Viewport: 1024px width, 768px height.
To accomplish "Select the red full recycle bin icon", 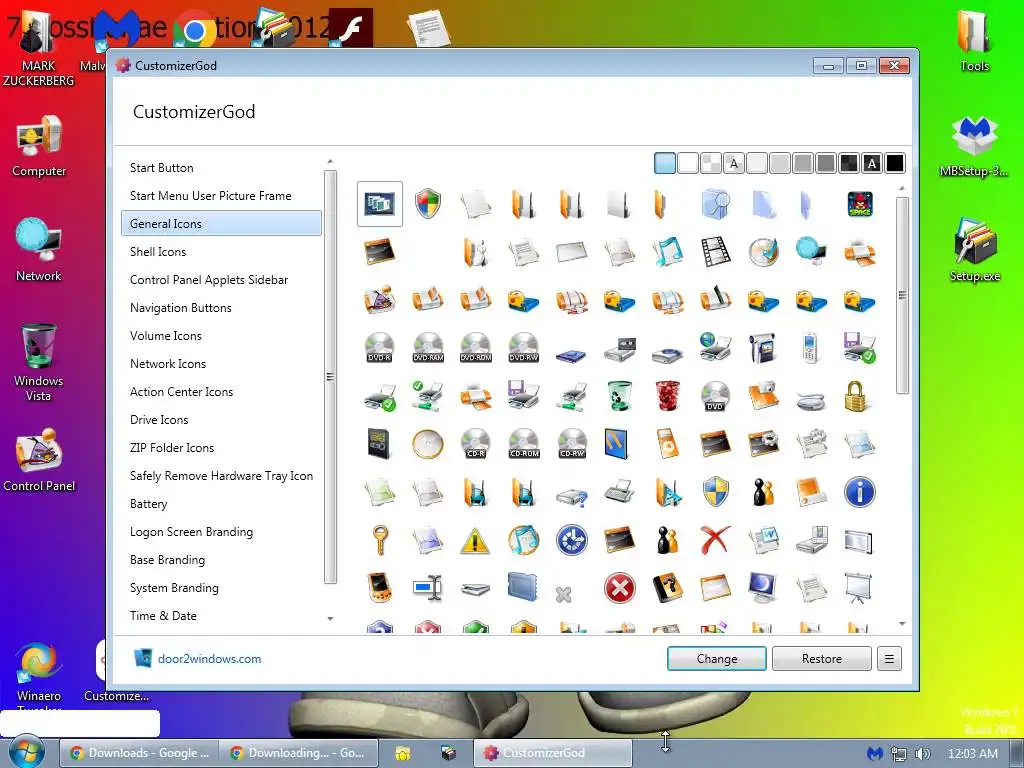I will [x=667, y=396].
